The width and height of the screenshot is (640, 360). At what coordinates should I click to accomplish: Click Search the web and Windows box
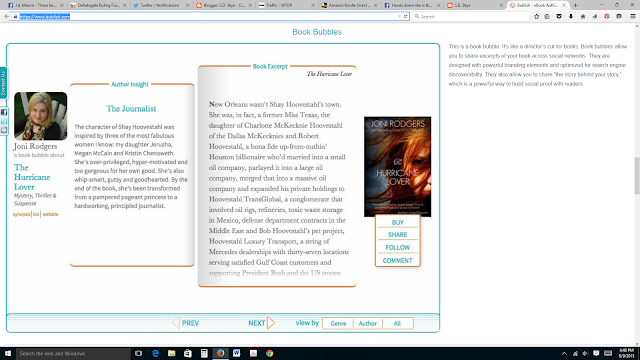(73, 353)
